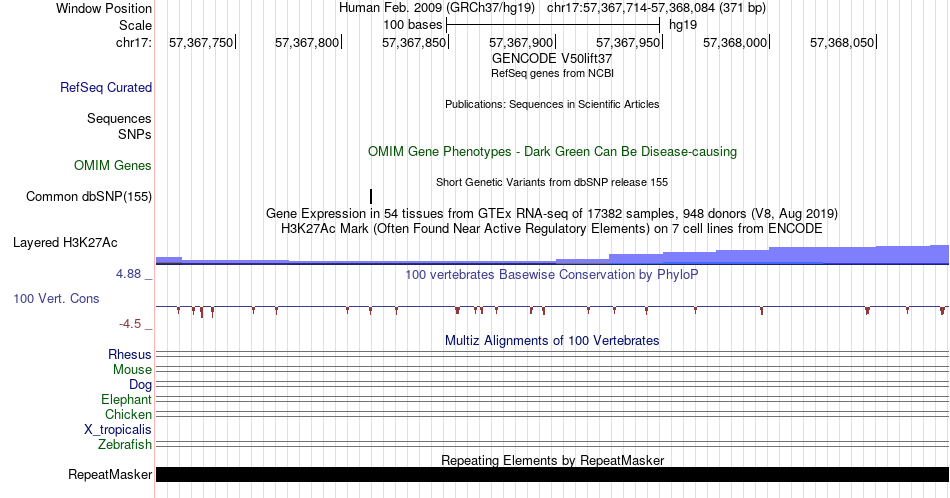This screenshot has height=498, width=950.
Task: Click the black RepeatMasker repeat element bar
Action: (552, 474)
